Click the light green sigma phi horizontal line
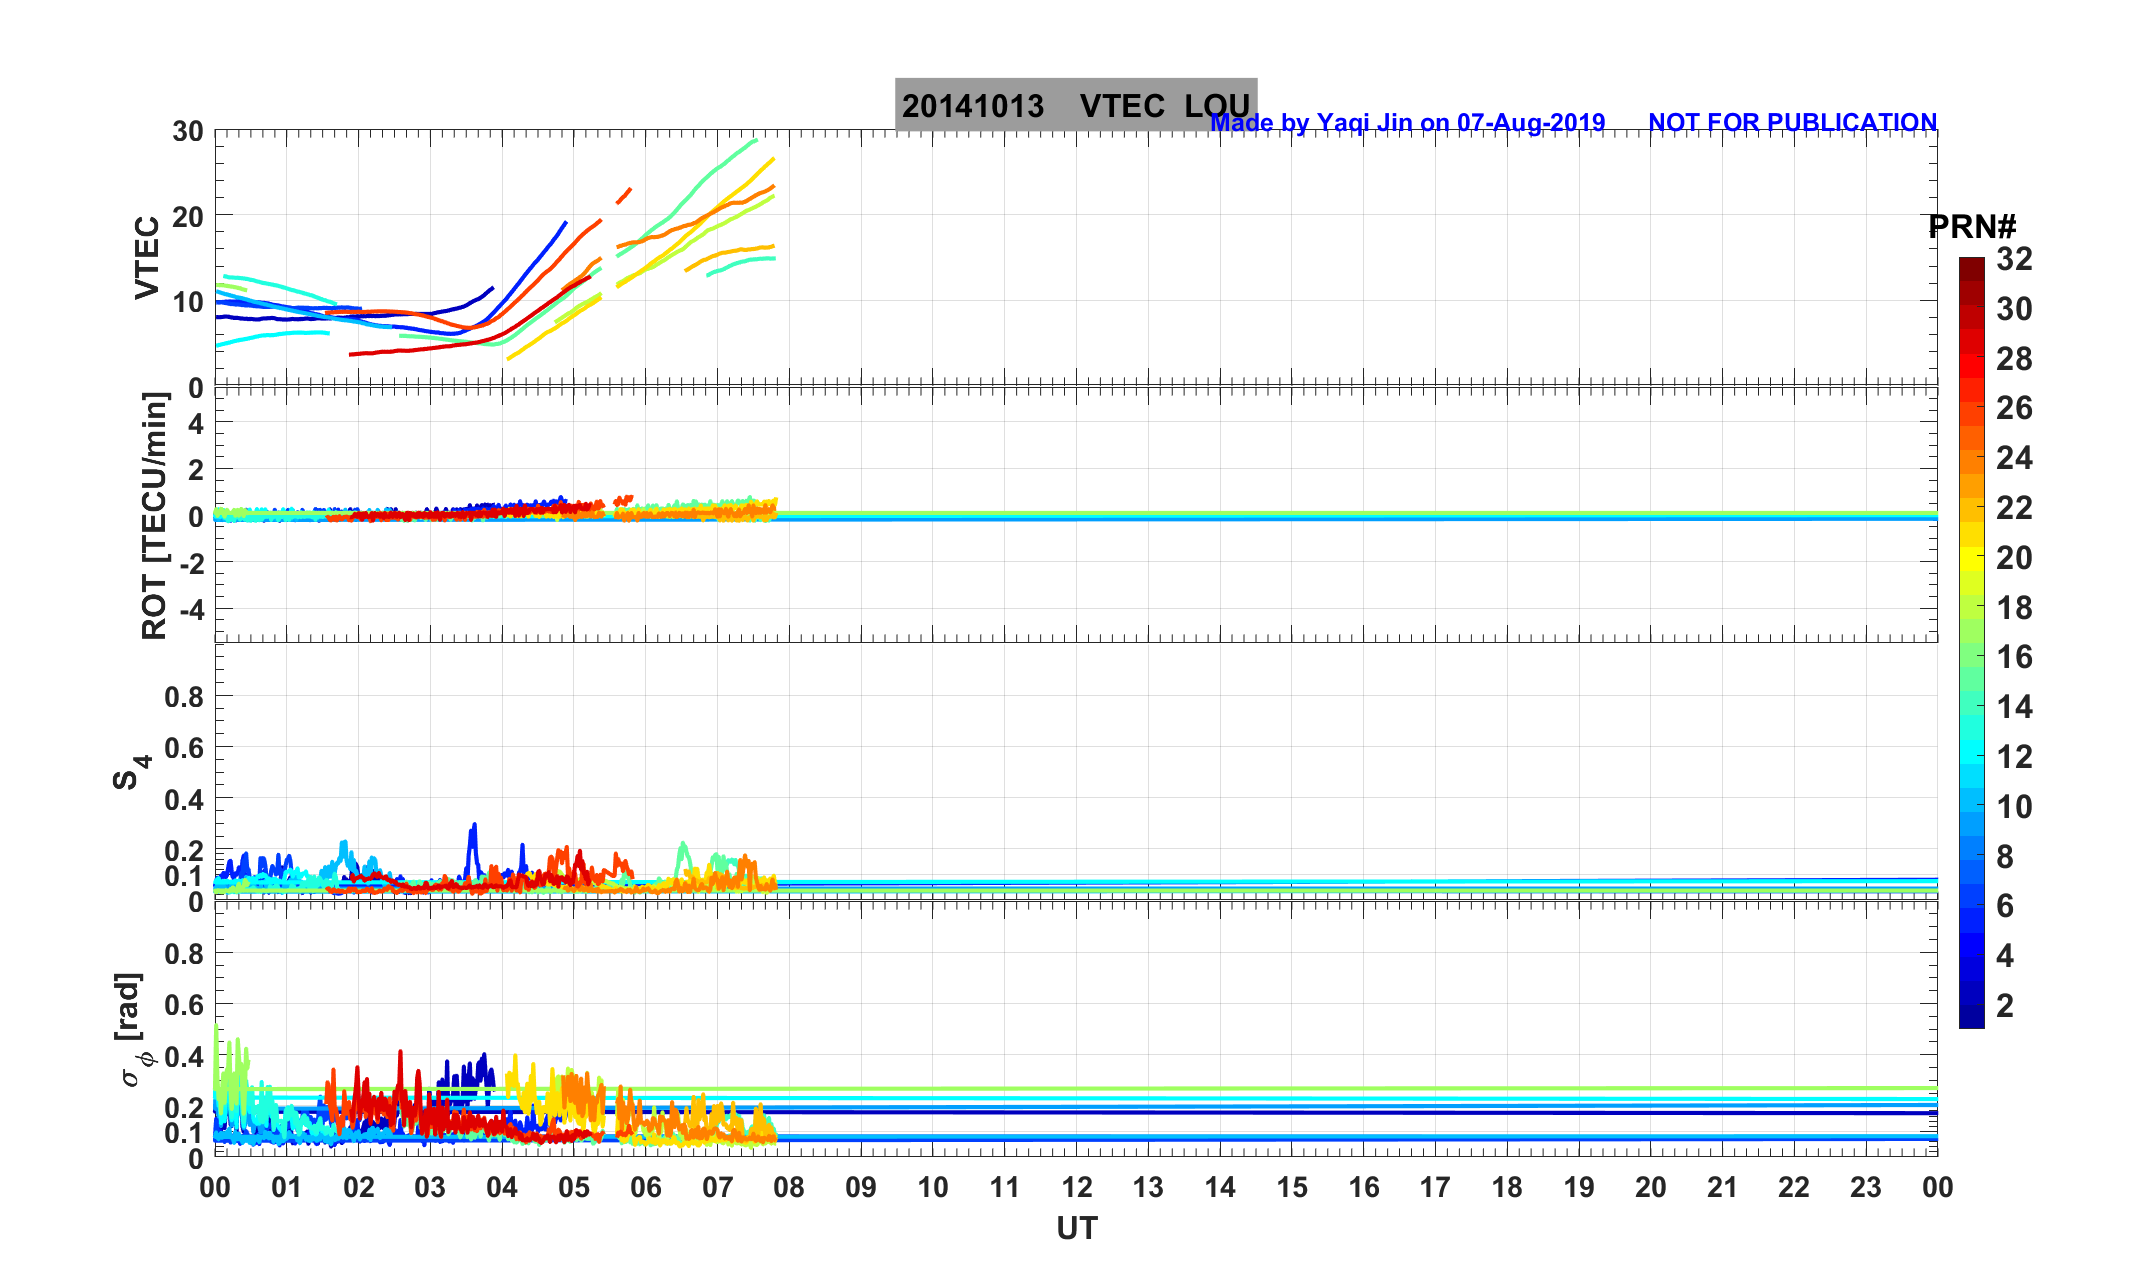The image size is (2153, 1286). 1200,1089
